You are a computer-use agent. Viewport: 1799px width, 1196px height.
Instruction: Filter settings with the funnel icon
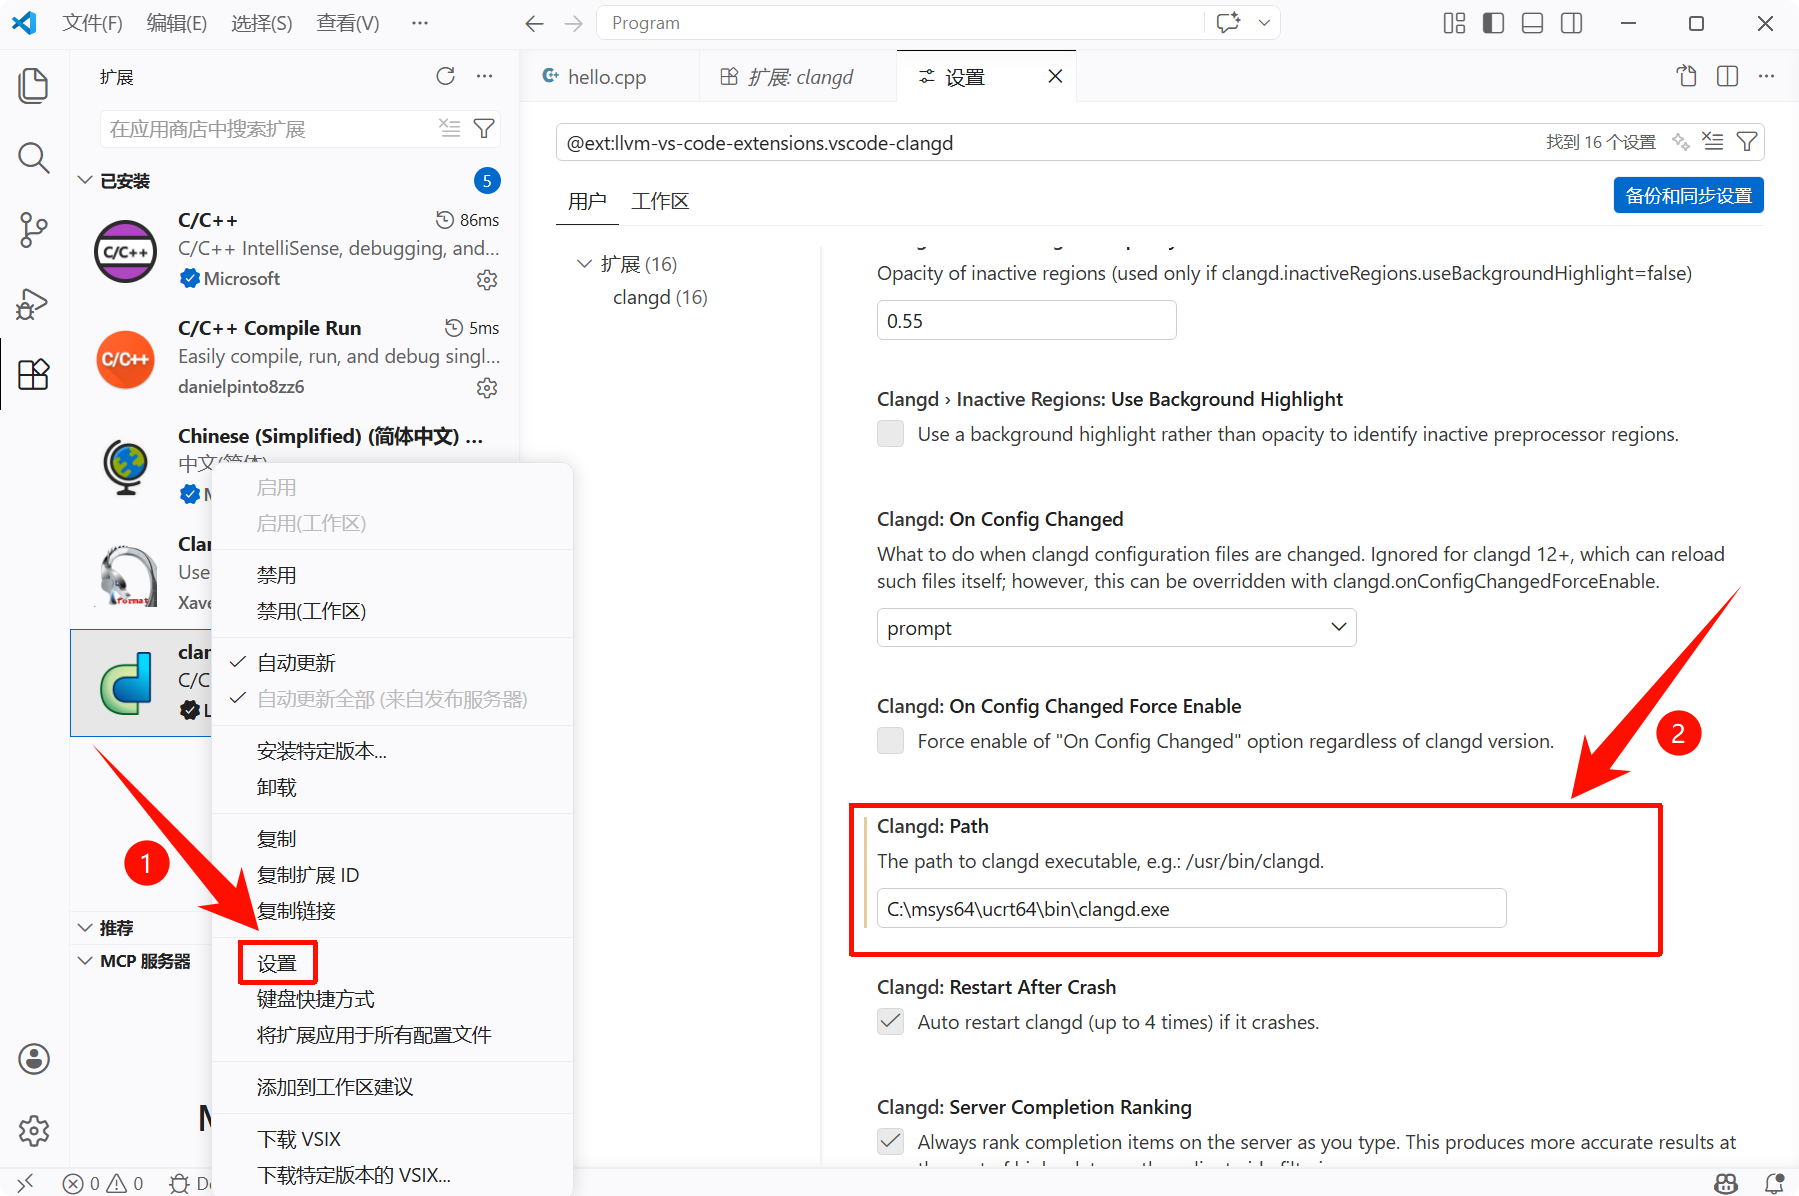click(1747, 142)
